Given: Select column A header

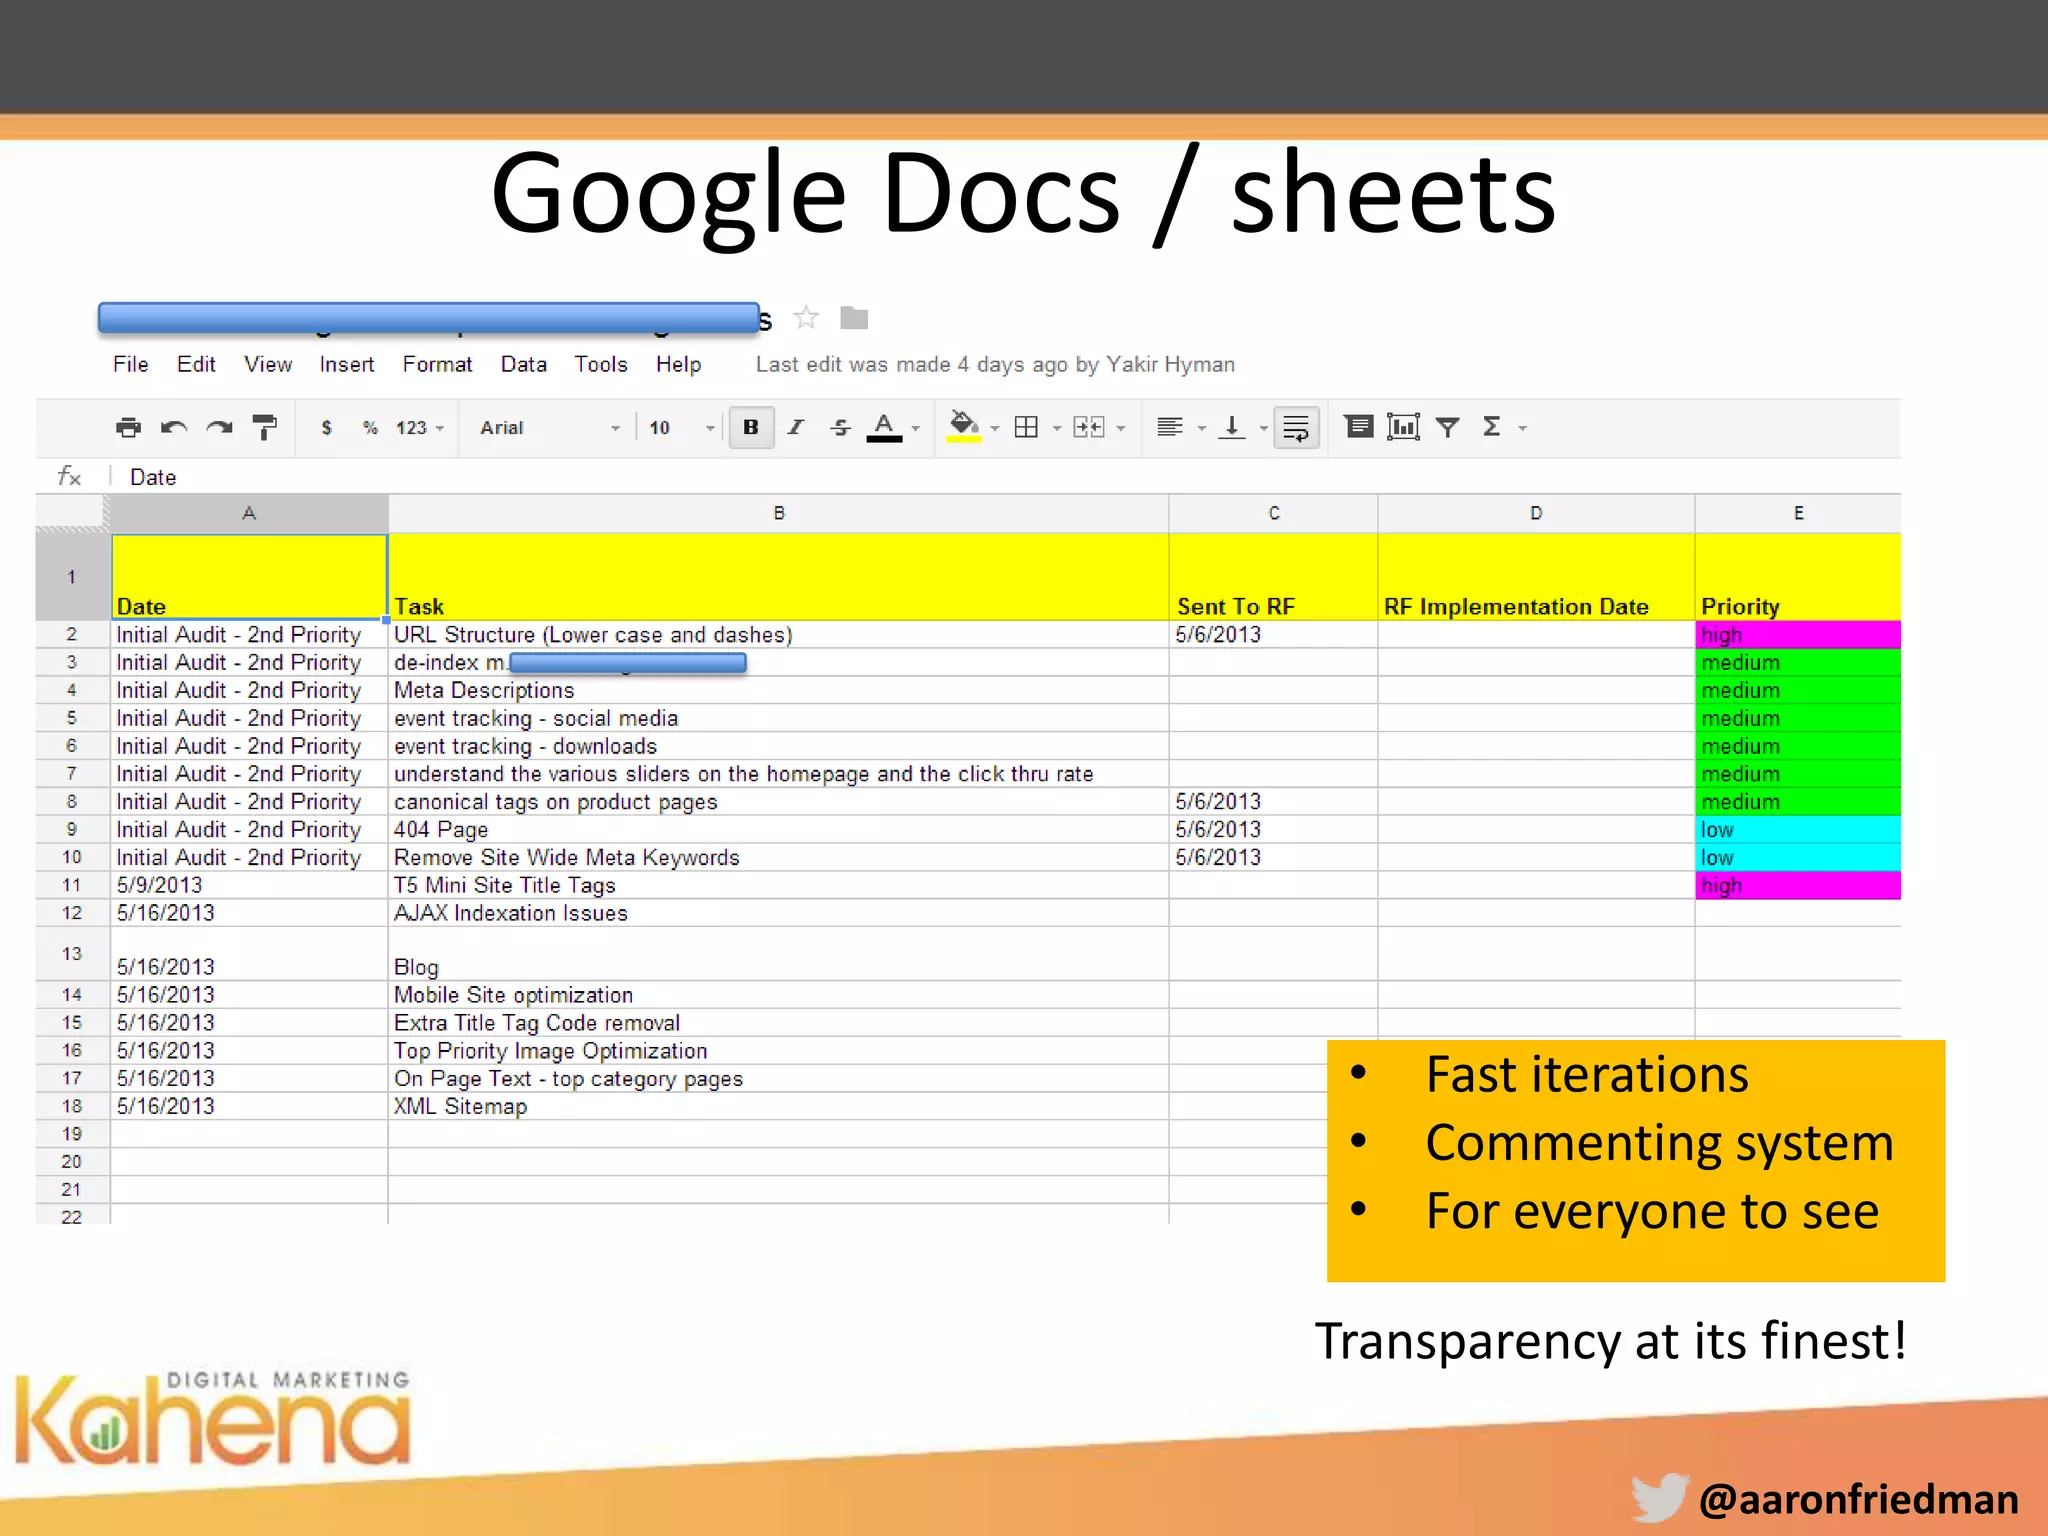Looking at the screenshot, I should pyautogui.click(x=249, y=513).
